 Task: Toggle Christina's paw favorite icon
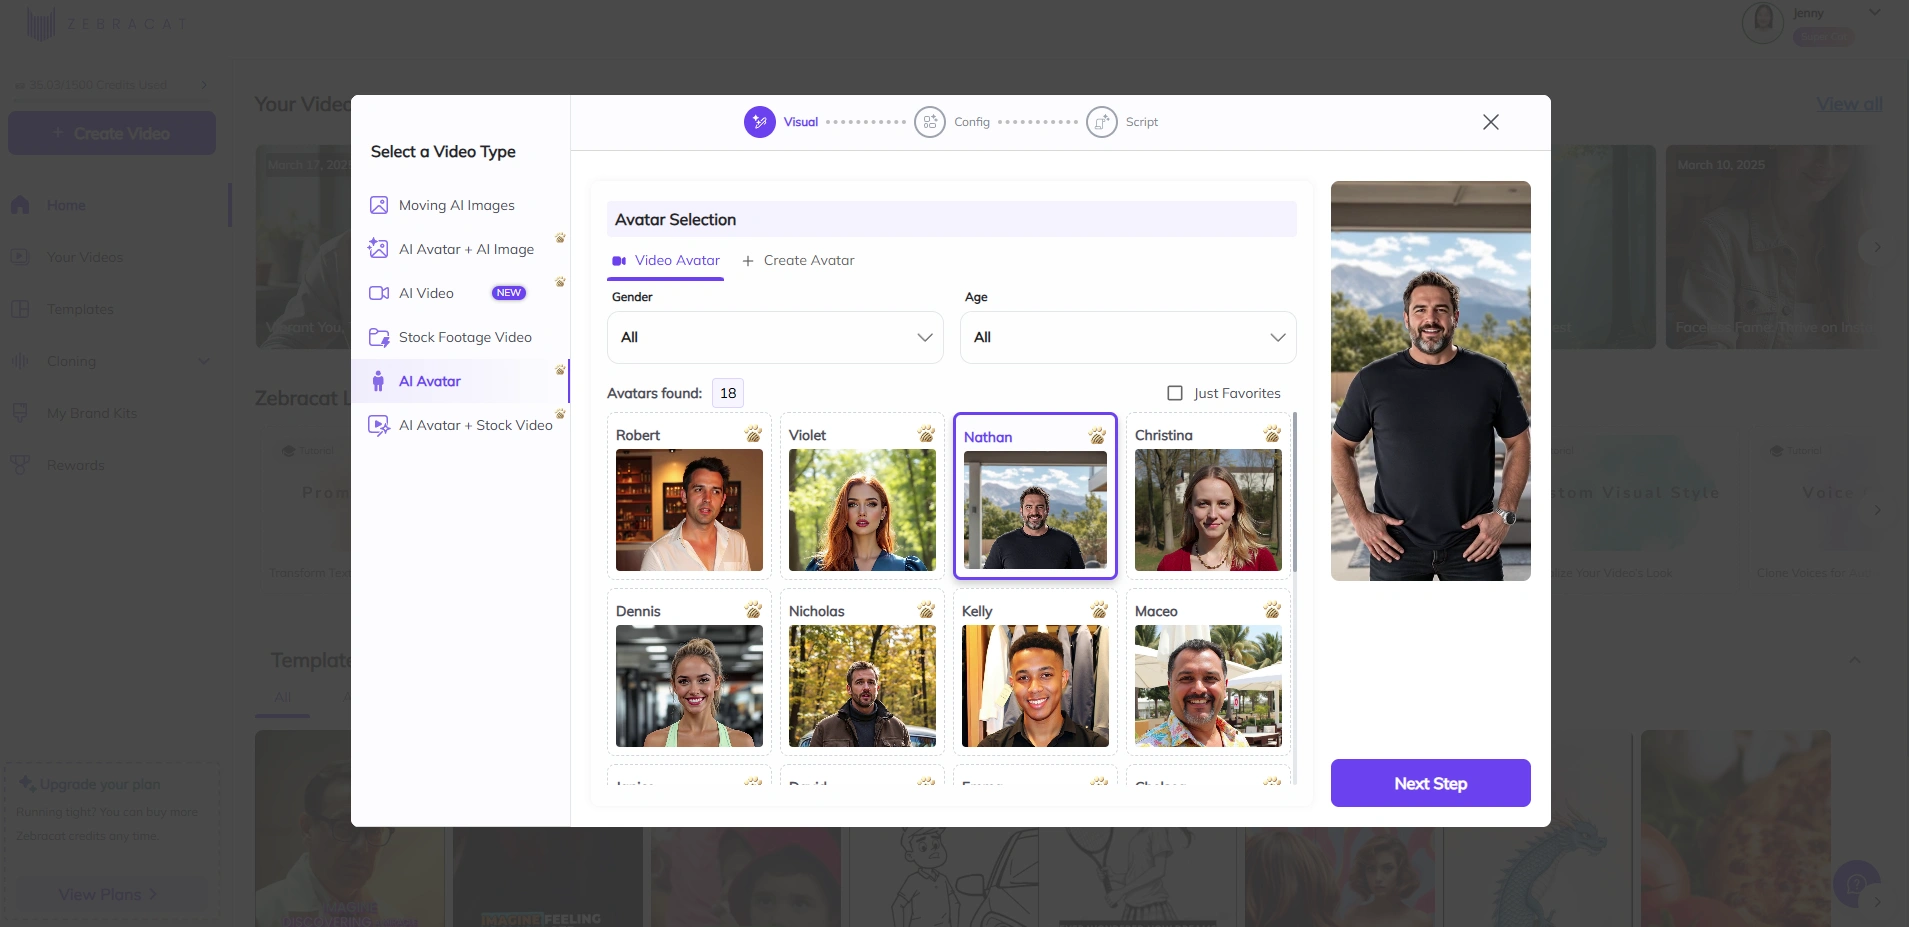pos(1272,434)
